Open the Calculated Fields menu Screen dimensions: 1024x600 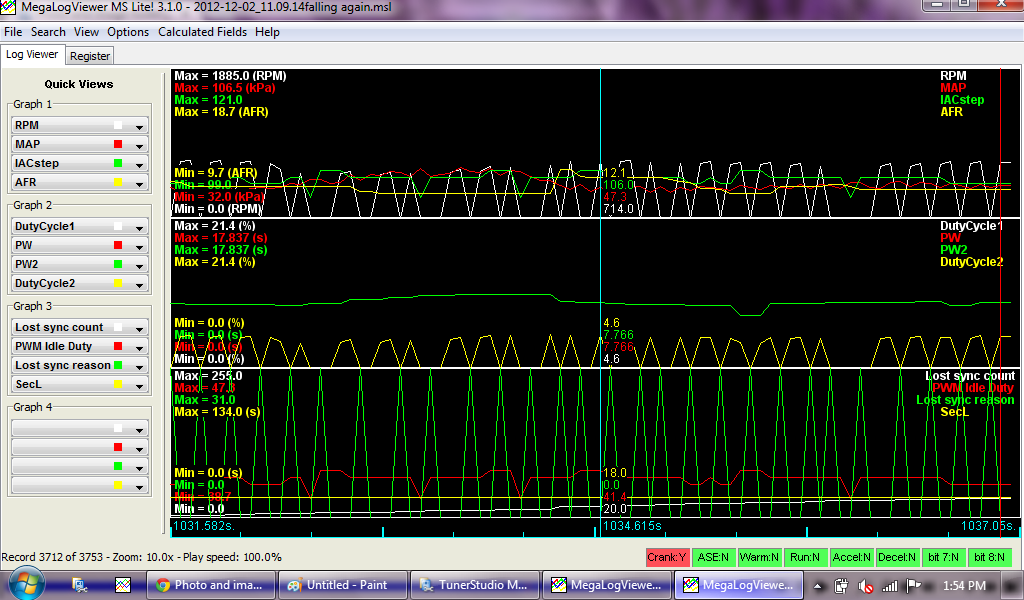coord(200,32)
